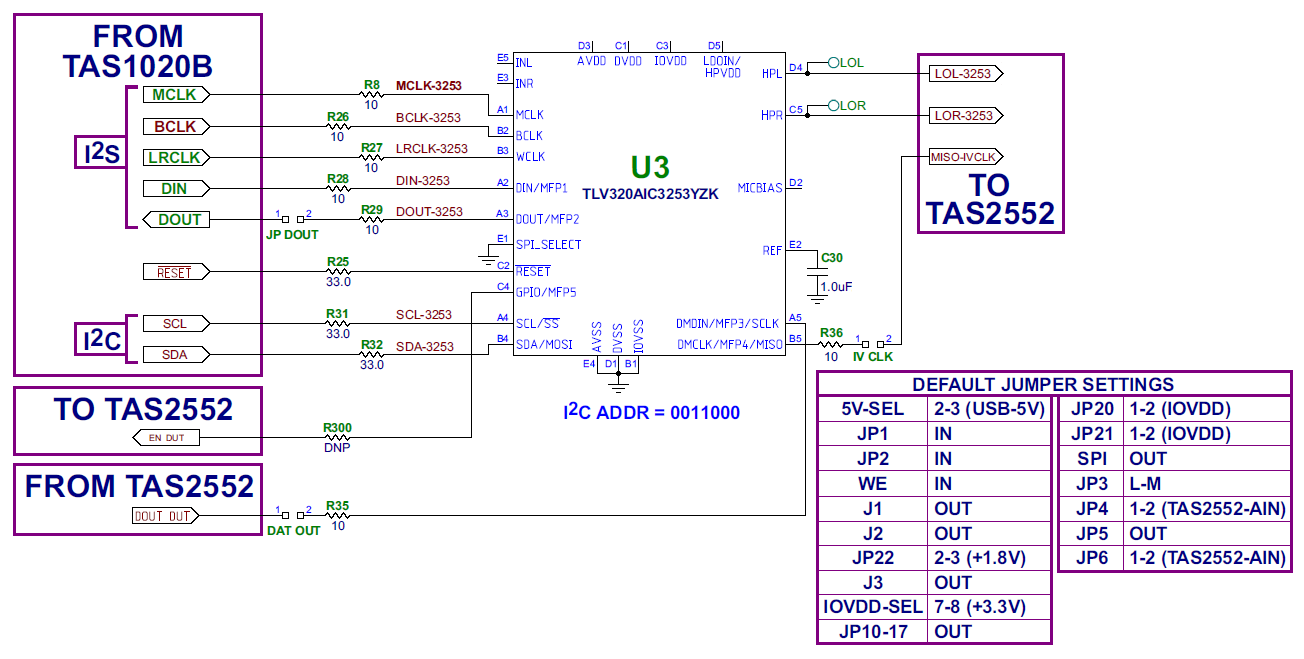Select resistor R8 on the MCLK line
This screenshot has height=659, width=1304.
(371, 94)
